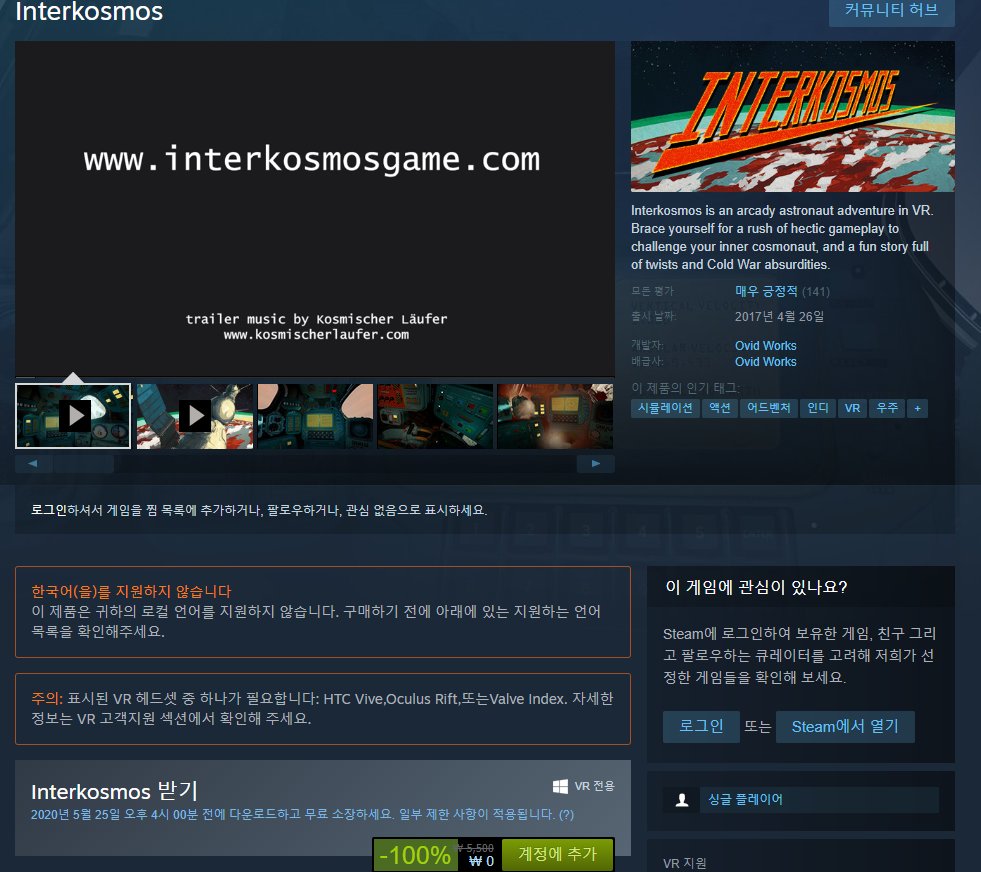This screenshot has height=872, width=981.
Task: Select the fifth screenshot thumbnail
Action: pyautogui.click(x=556, y=416)
